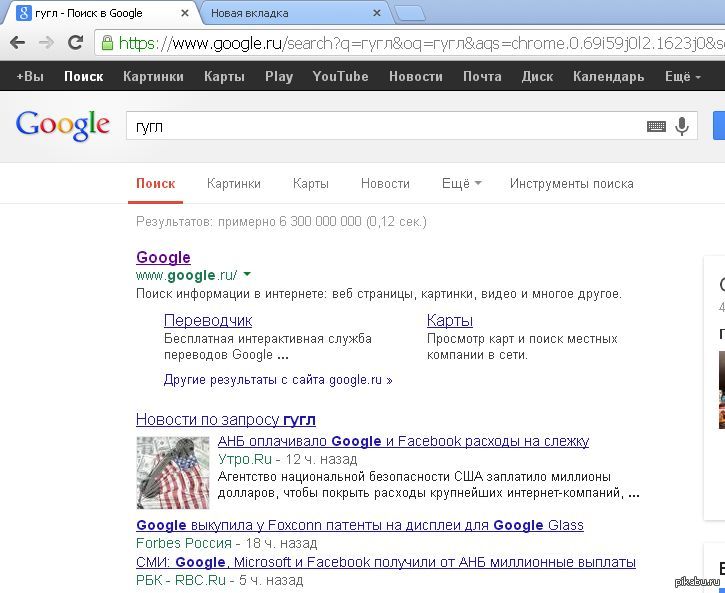Click the green padlock security icon
Image resolution: width=725 pixels, height=593 pixels.
pos(107,43)
